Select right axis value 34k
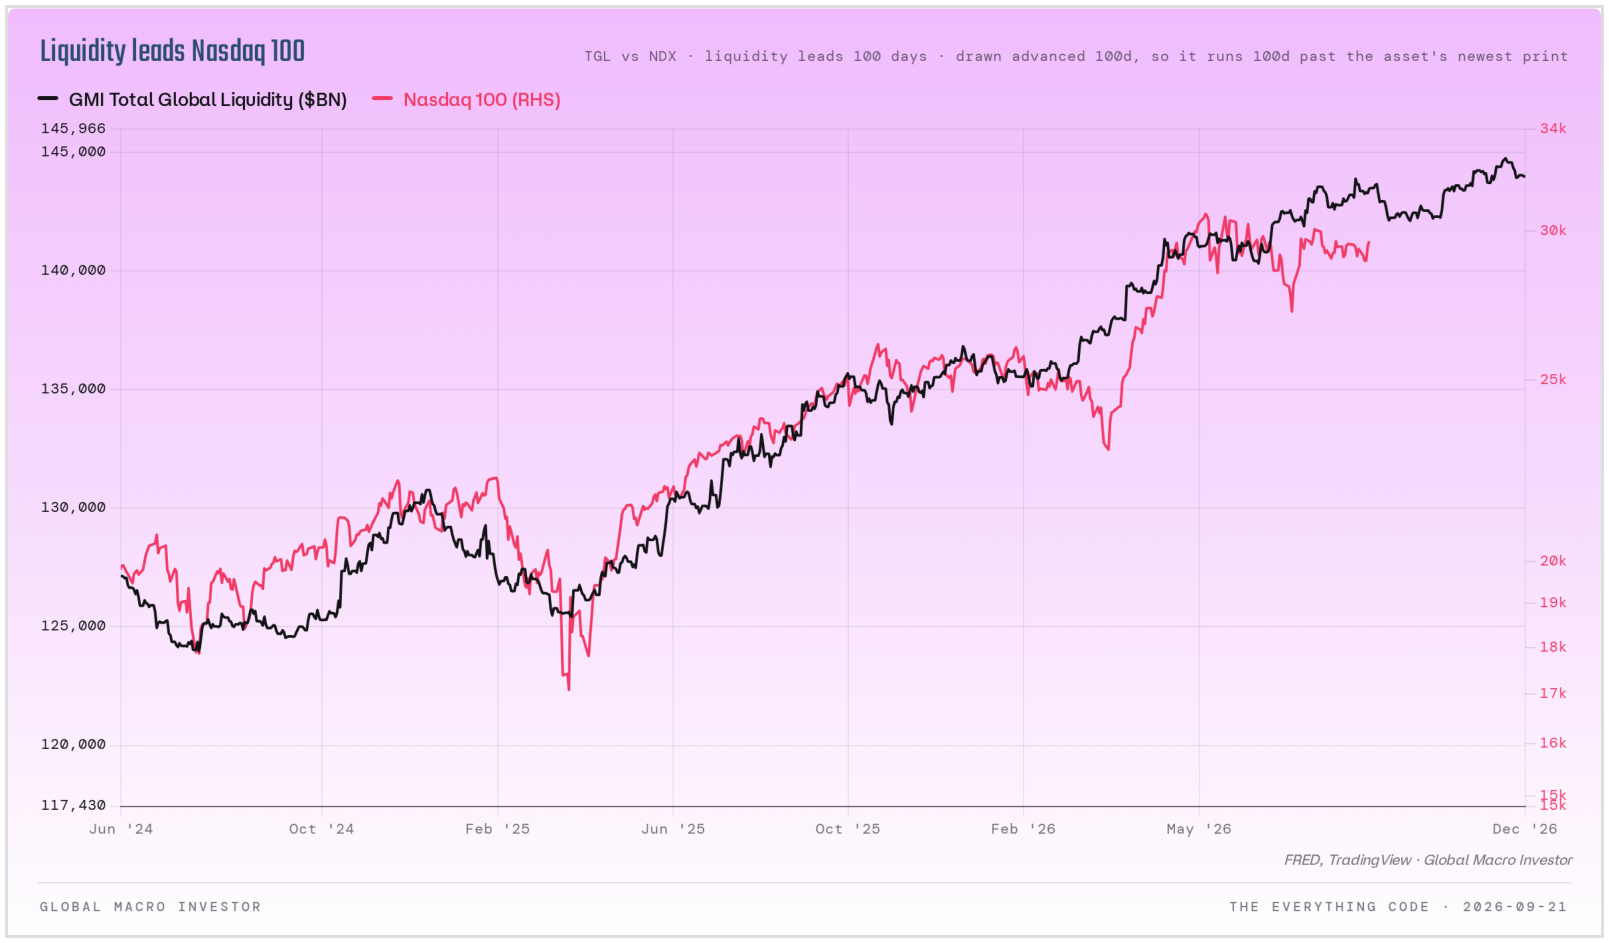1609x943 pixels. tap(1553, 128)
